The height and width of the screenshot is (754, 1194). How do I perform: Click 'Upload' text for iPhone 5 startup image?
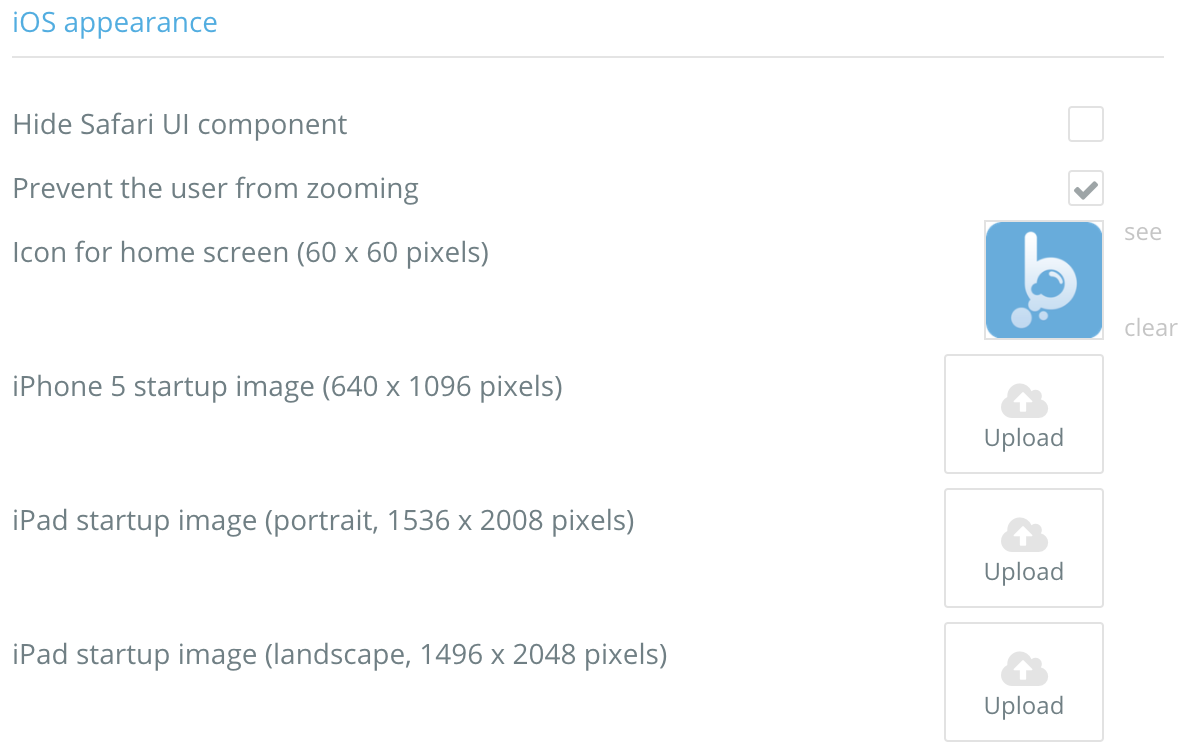click(1024, 438)
